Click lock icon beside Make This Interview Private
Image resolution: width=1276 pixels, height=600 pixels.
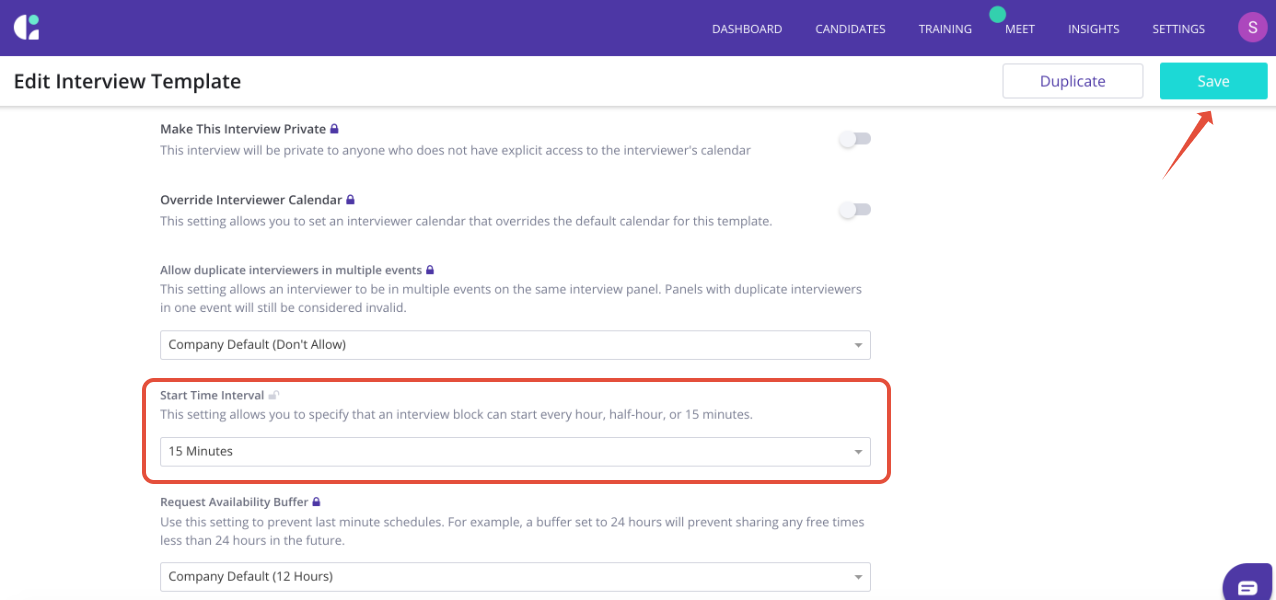[x=335, y=129]
